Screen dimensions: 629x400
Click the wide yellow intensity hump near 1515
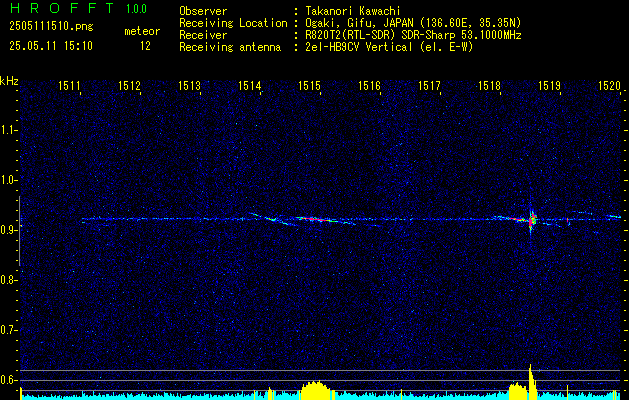click(317, 390)
